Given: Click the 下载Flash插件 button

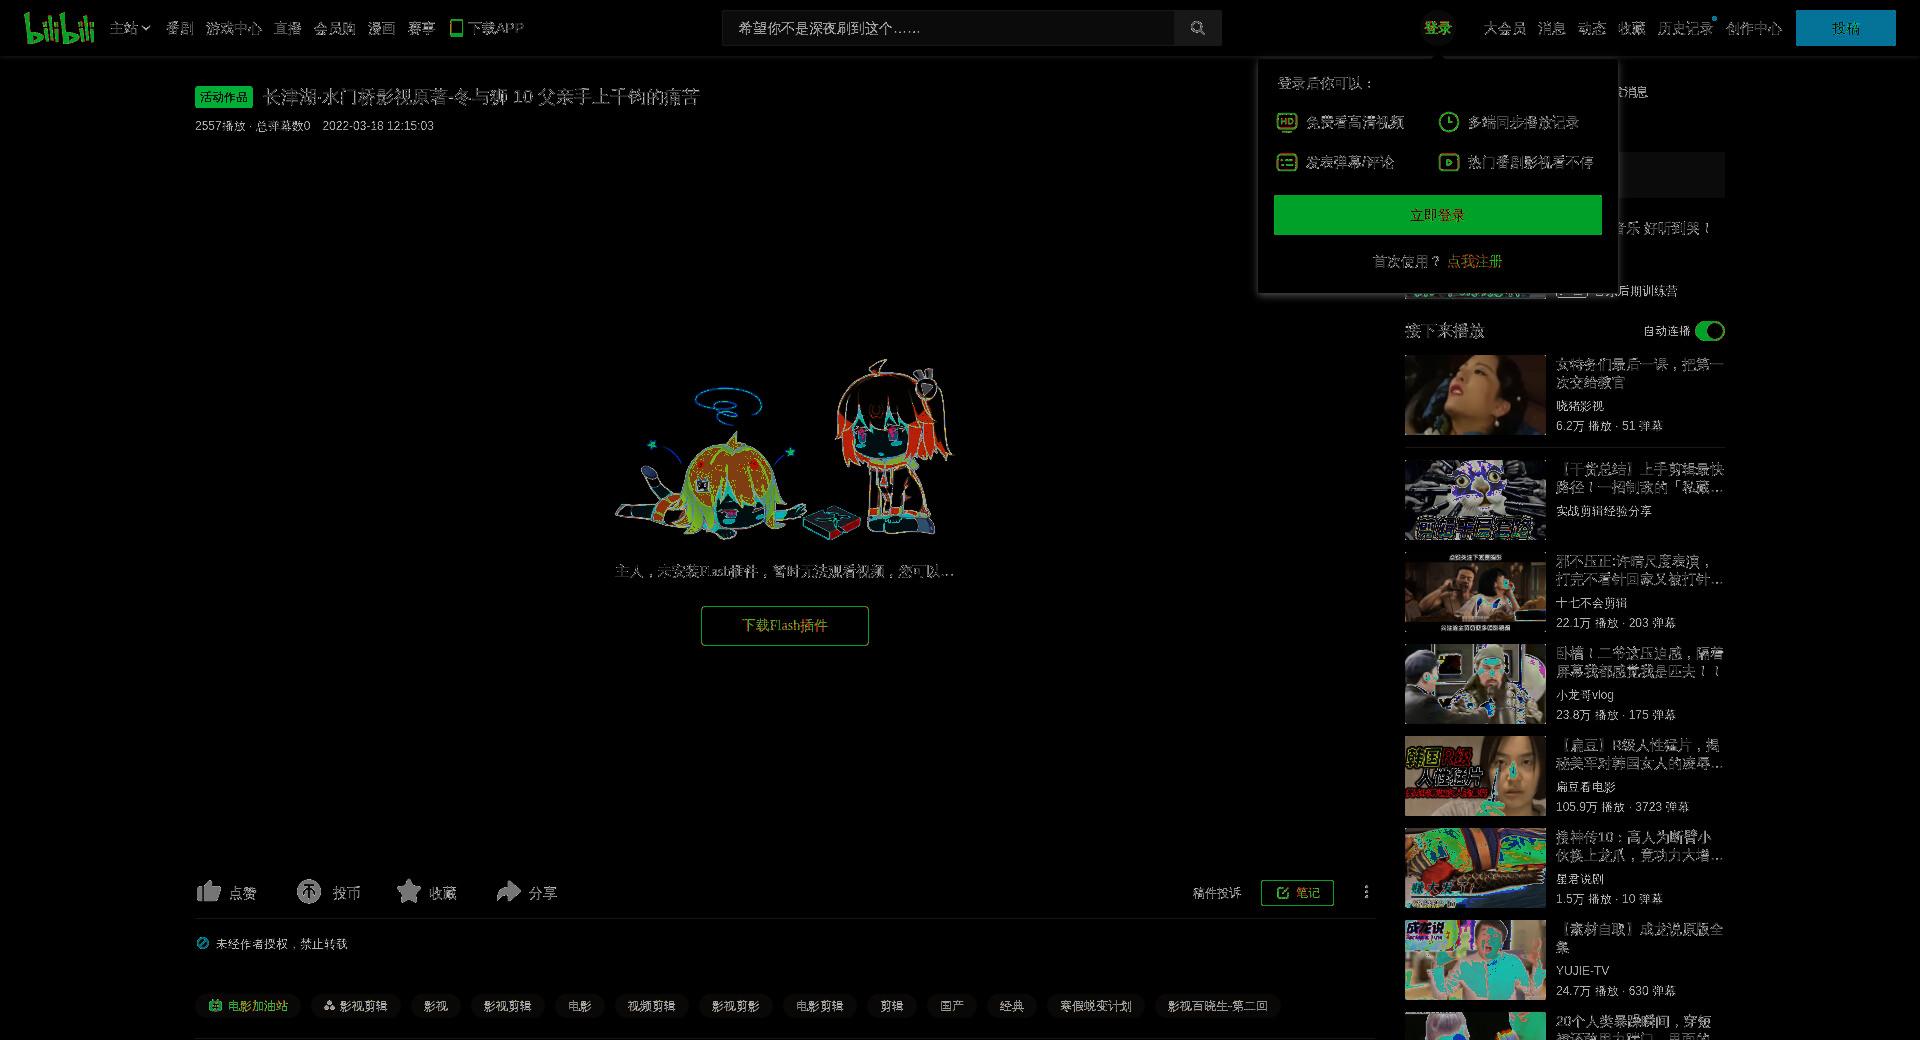Looking at the screenshot, I should pyautogui.click(x=785, y=626).
